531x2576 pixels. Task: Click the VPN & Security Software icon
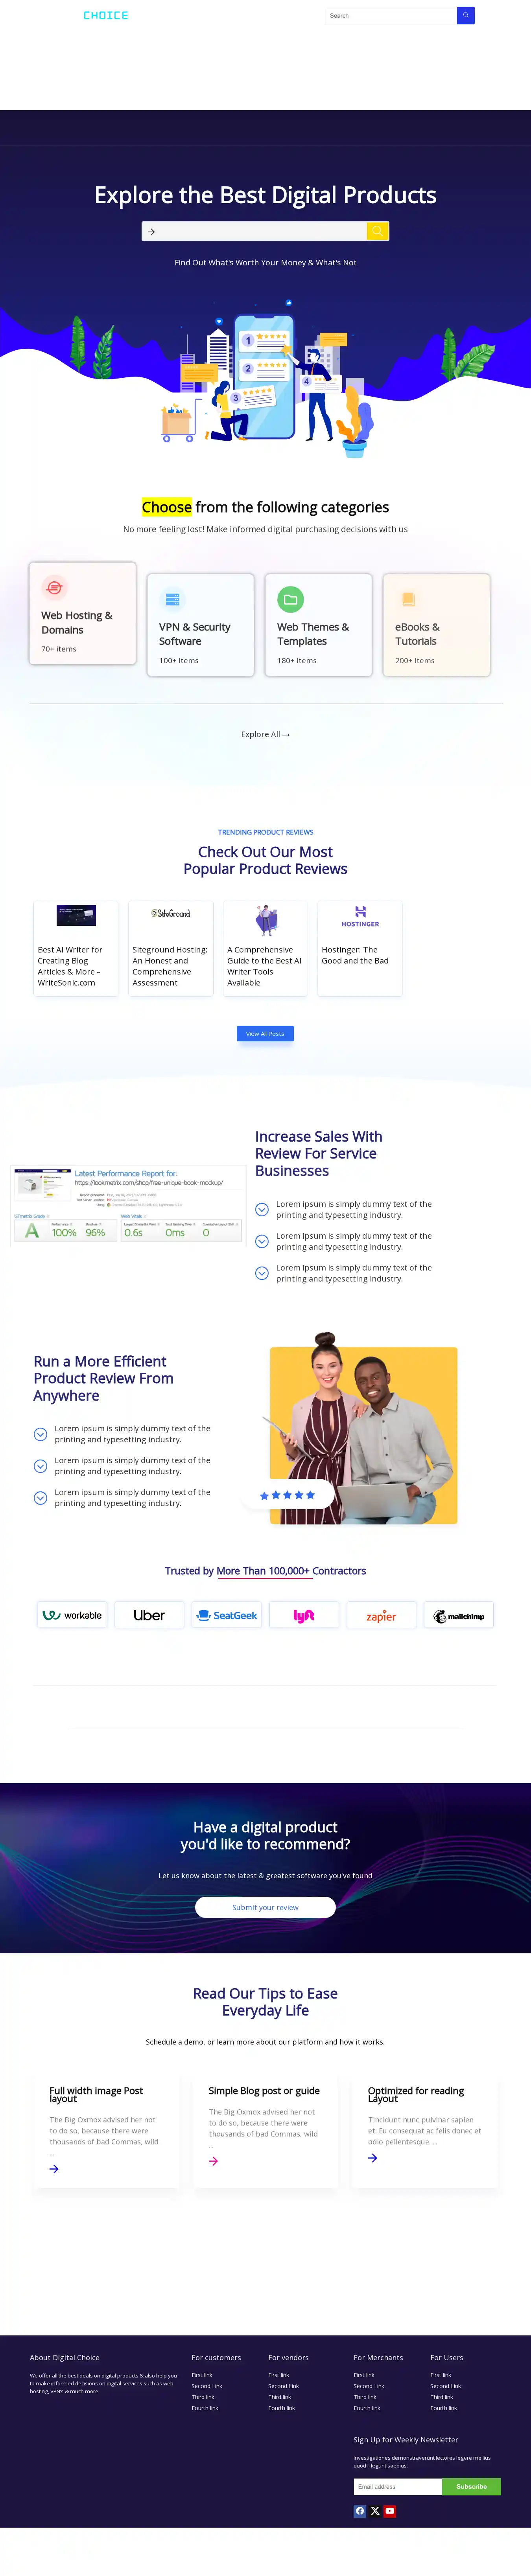(172, 599)
